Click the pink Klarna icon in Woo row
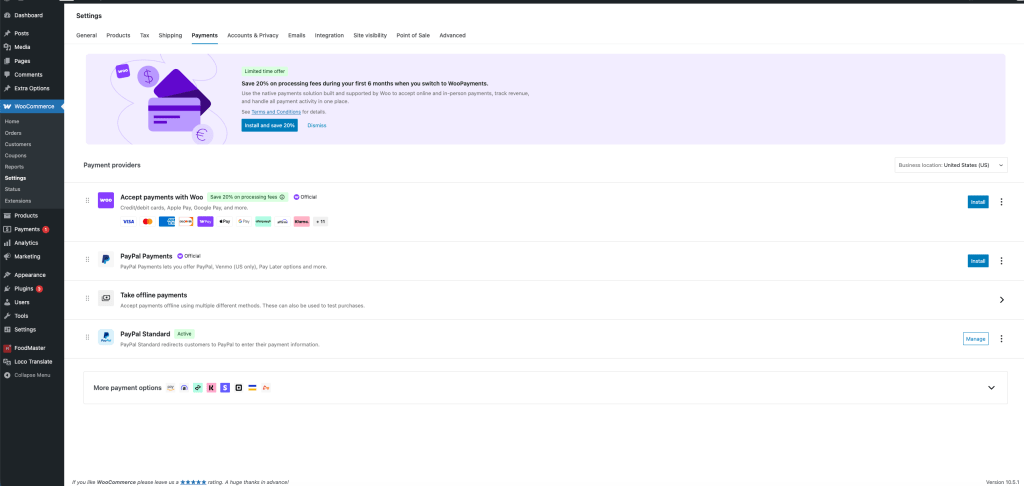This screenshot has width=1024, height=486. [301, 222]
